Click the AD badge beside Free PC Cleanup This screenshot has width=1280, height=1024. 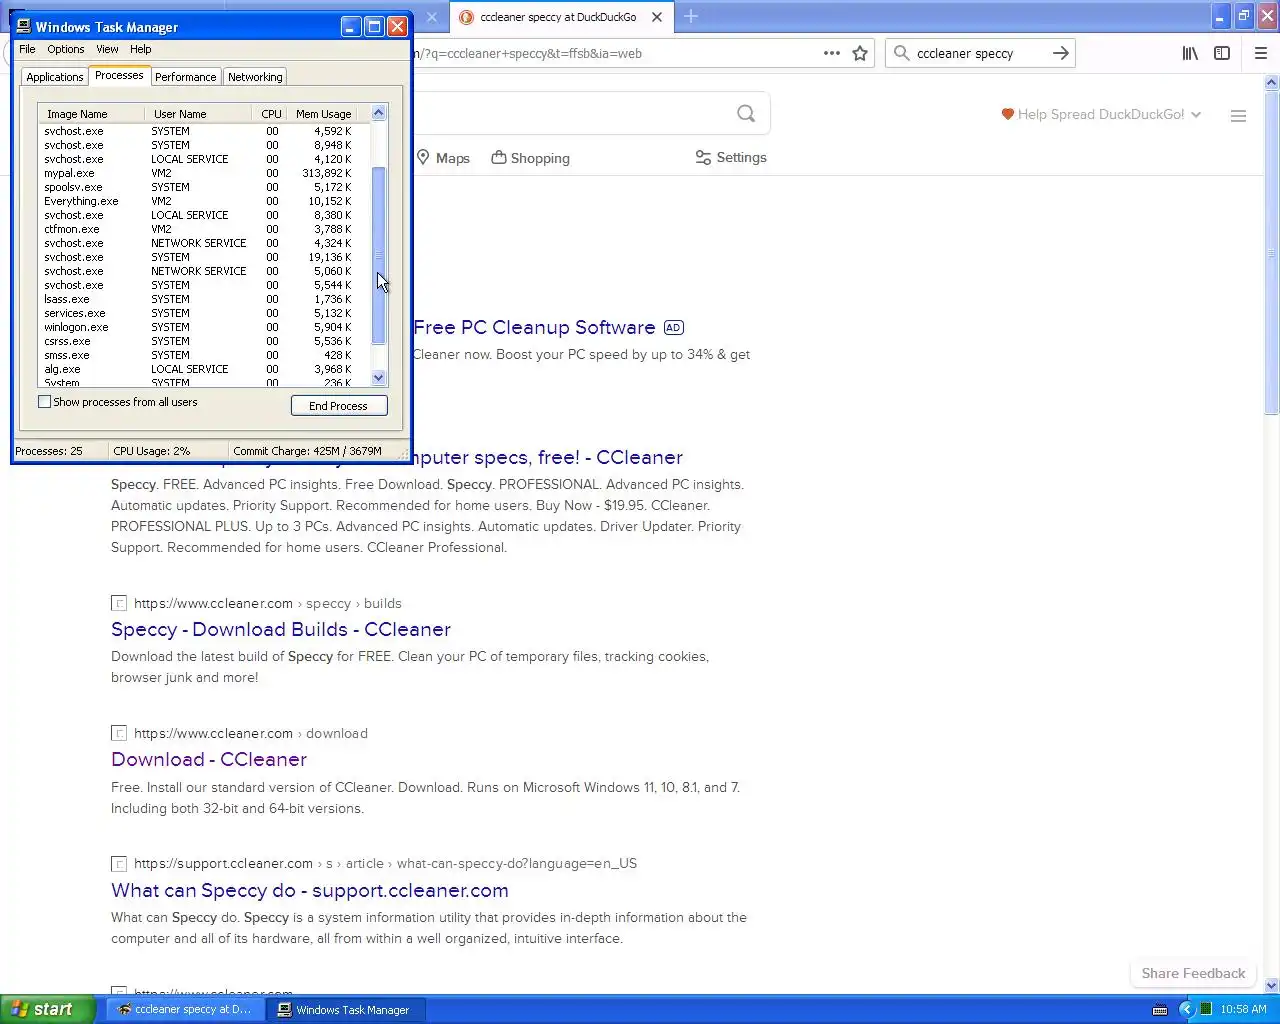[x=674, y=327]
